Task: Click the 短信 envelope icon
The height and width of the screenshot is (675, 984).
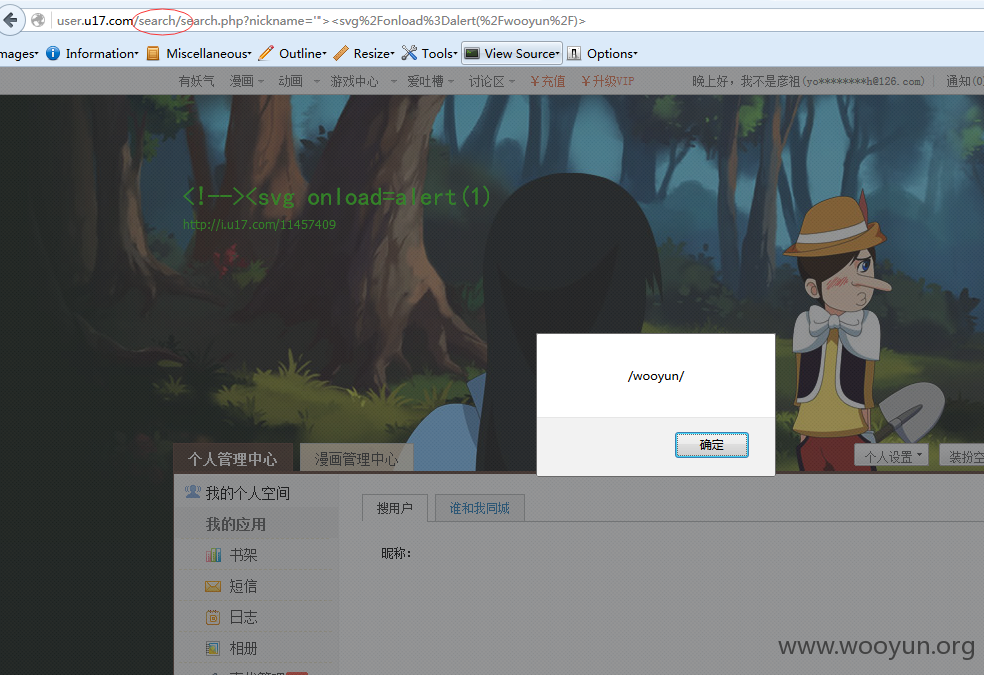Action: click(x=213, y=586)
